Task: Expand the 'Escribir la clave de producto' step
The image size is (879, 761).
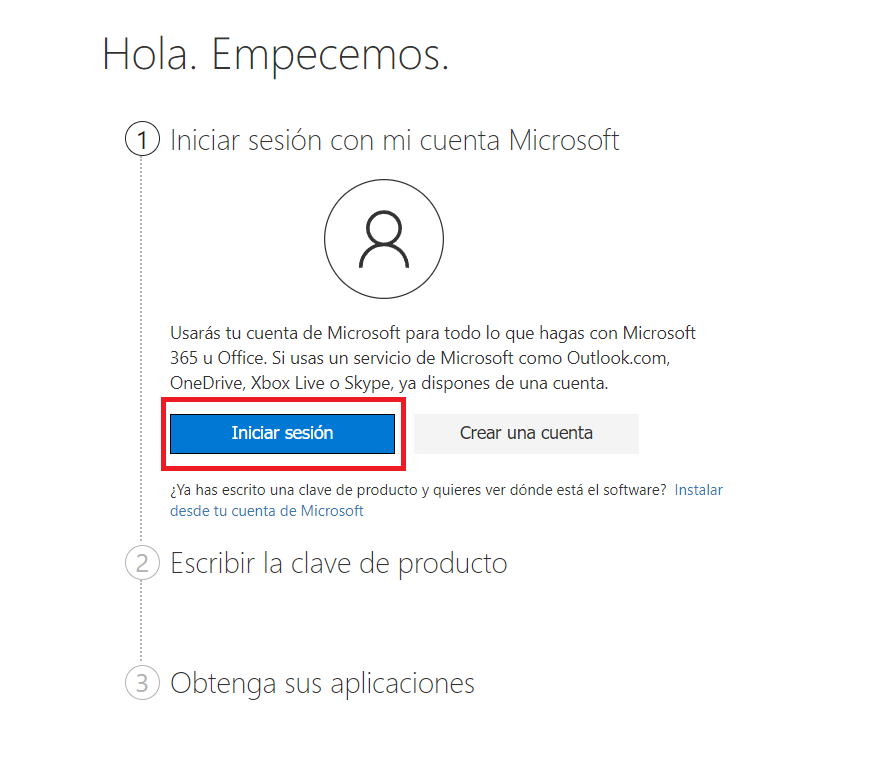Action: coord(339,563)
